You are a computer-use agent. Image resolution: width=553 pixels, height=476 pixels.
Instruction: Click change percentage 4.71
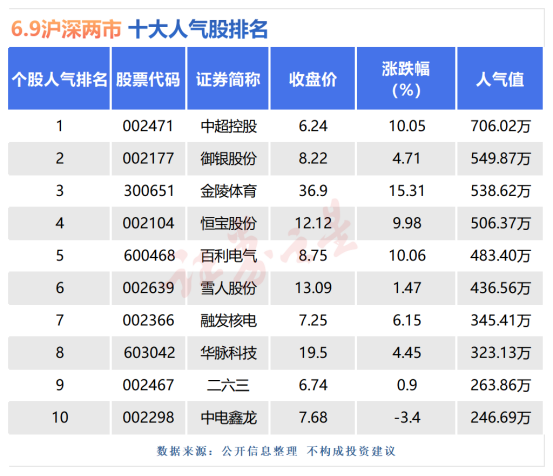click(x=406, y=159)
